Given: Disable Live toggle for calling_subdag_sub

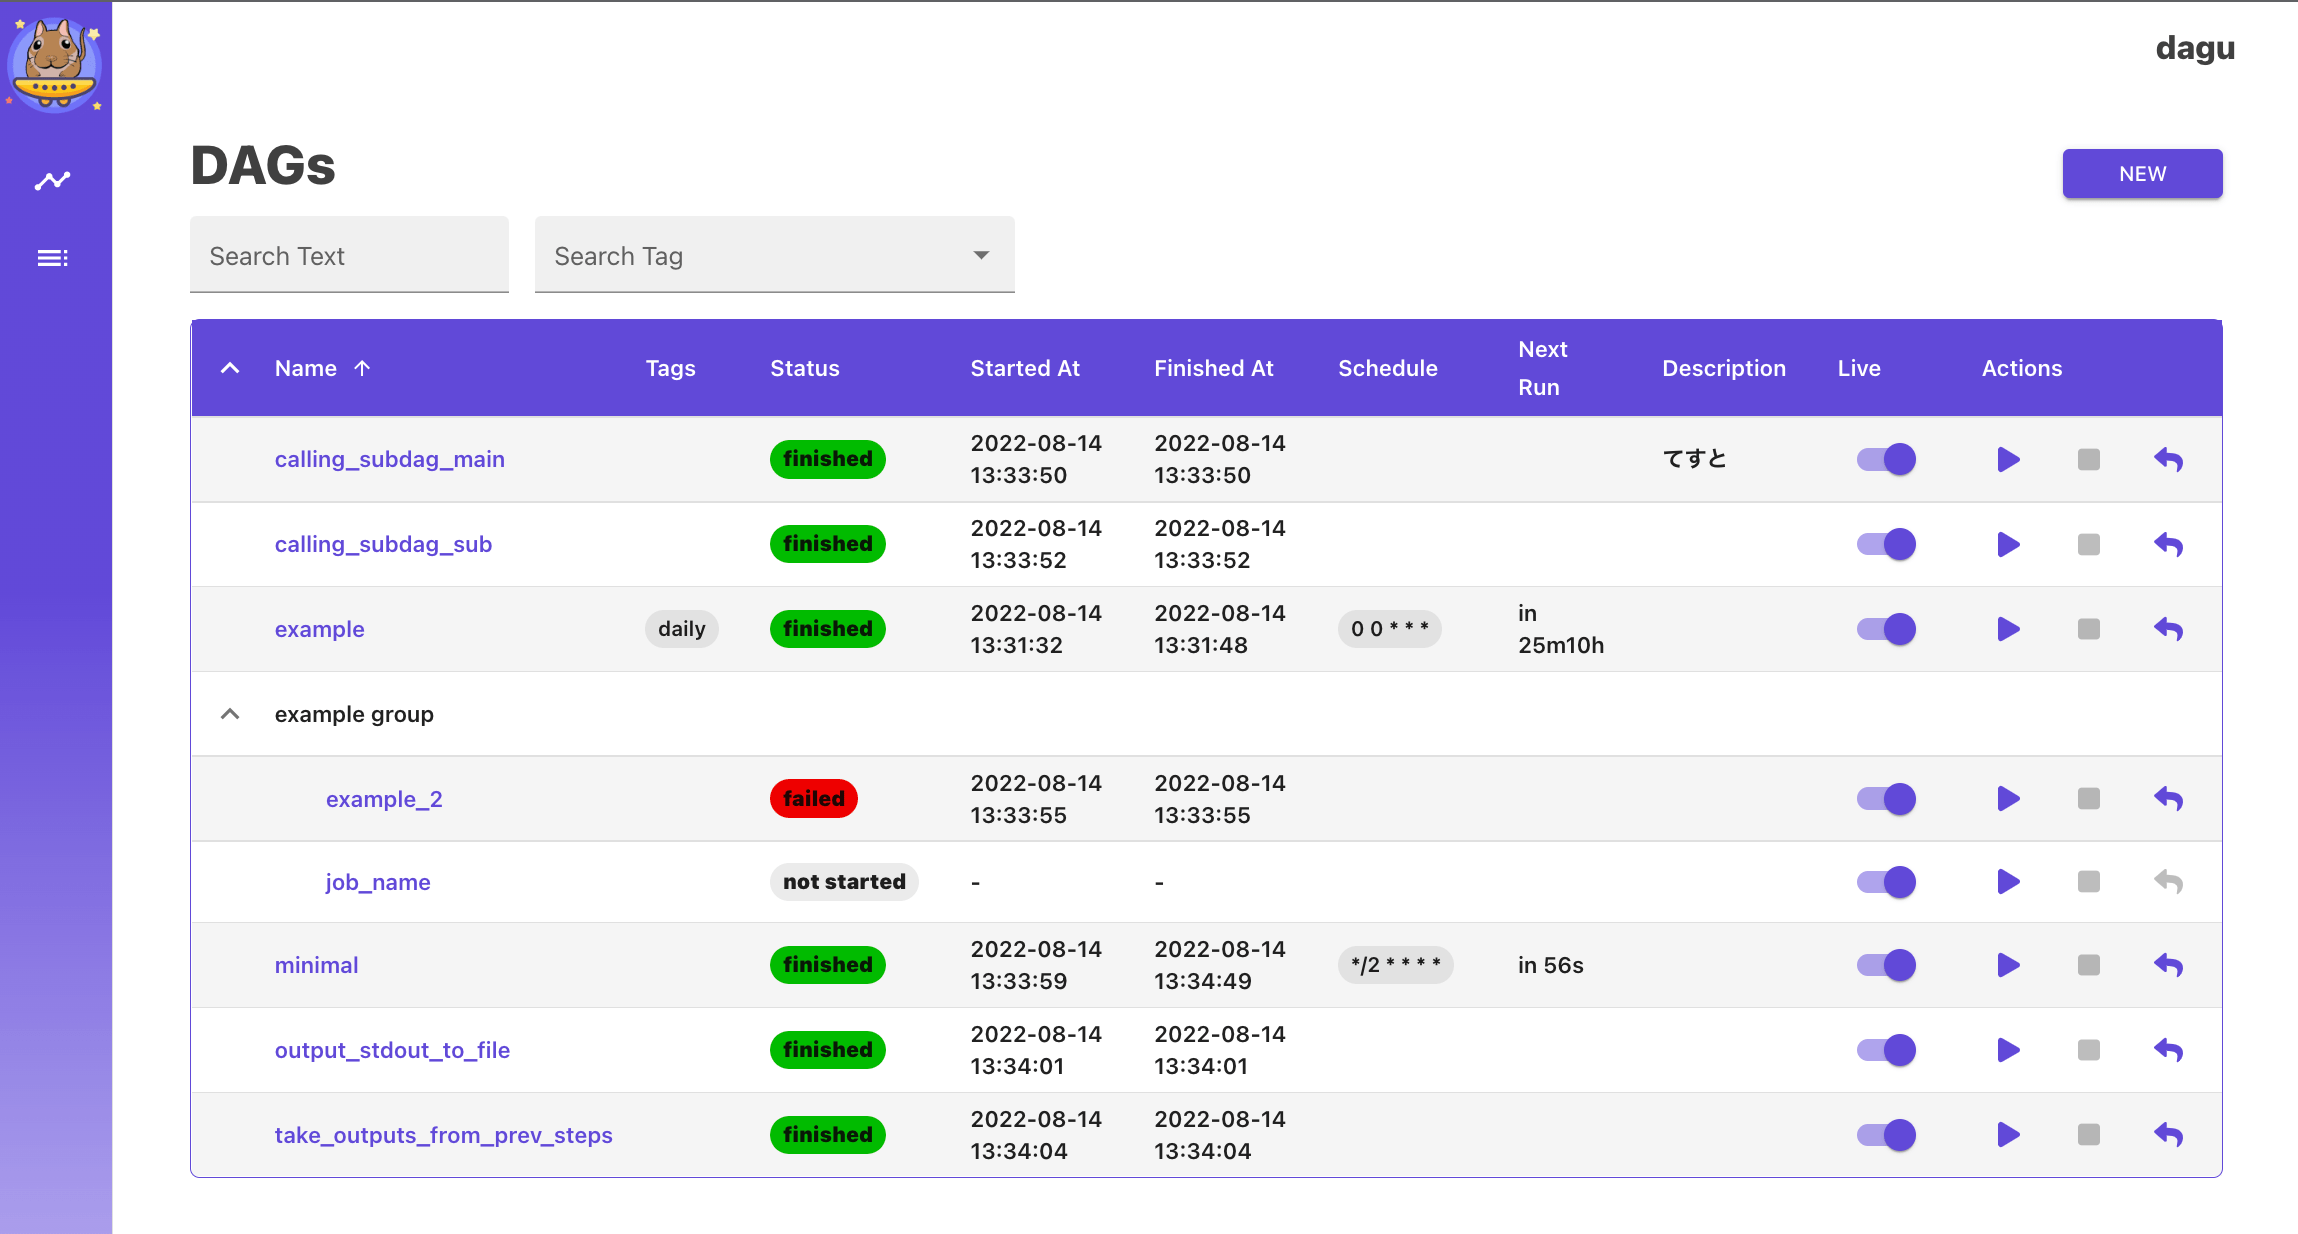Looking at the screenshot, I should [x=1886, y=544].
